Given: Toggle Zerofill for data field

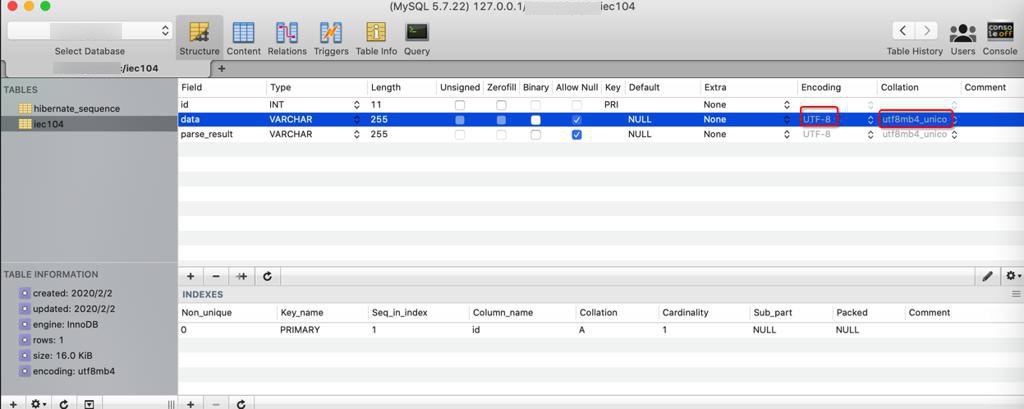Looking at the screenshot, I should 501,120.
